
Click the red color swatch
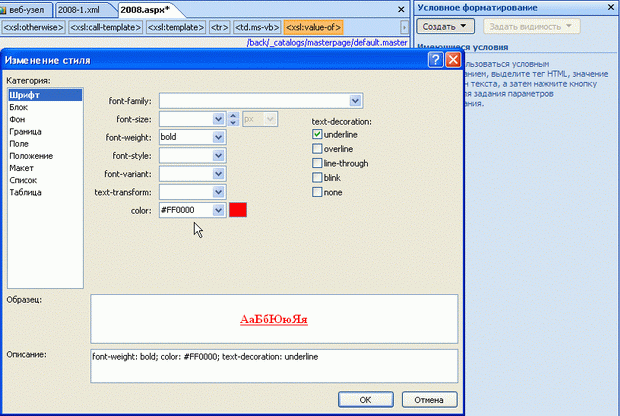coord(237,210)
